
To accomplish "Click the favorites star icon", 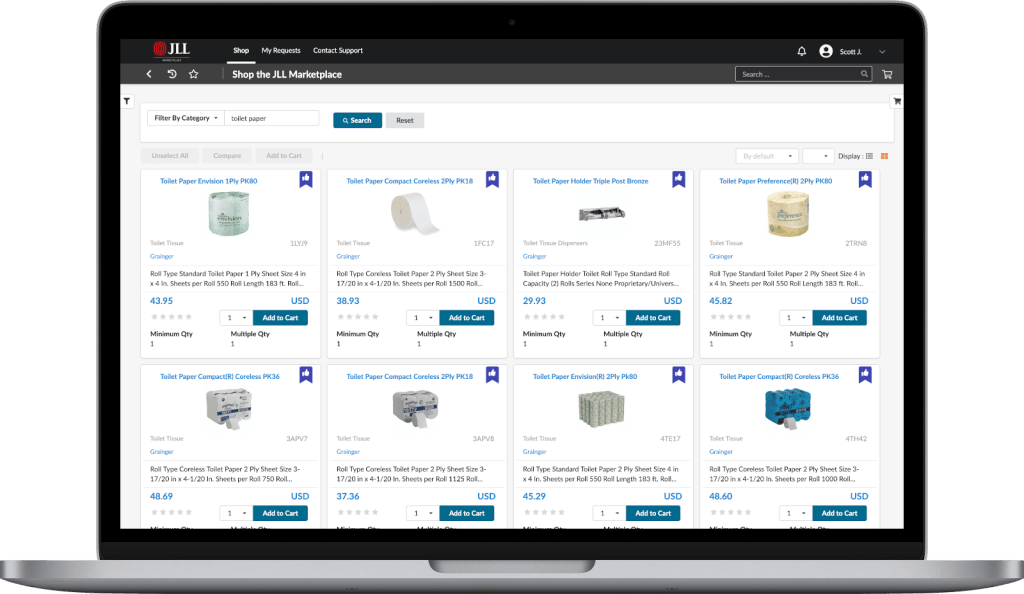I will pyautogui.click(x=193, y=74).
